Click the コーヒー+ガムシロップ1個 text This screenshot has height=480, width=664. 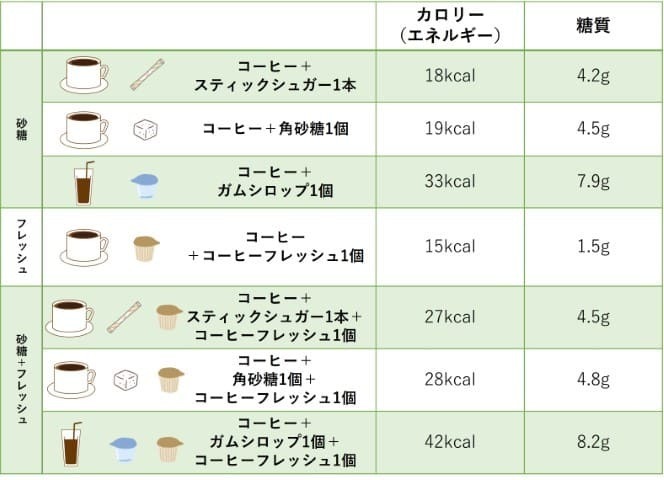tap(279, 181)
